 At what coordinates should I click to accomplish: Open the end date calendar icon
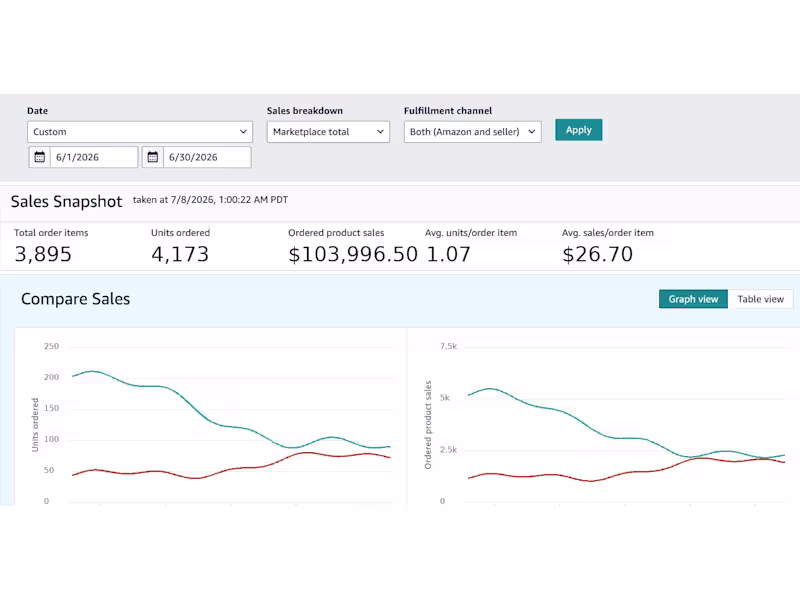tap(153, 157)
